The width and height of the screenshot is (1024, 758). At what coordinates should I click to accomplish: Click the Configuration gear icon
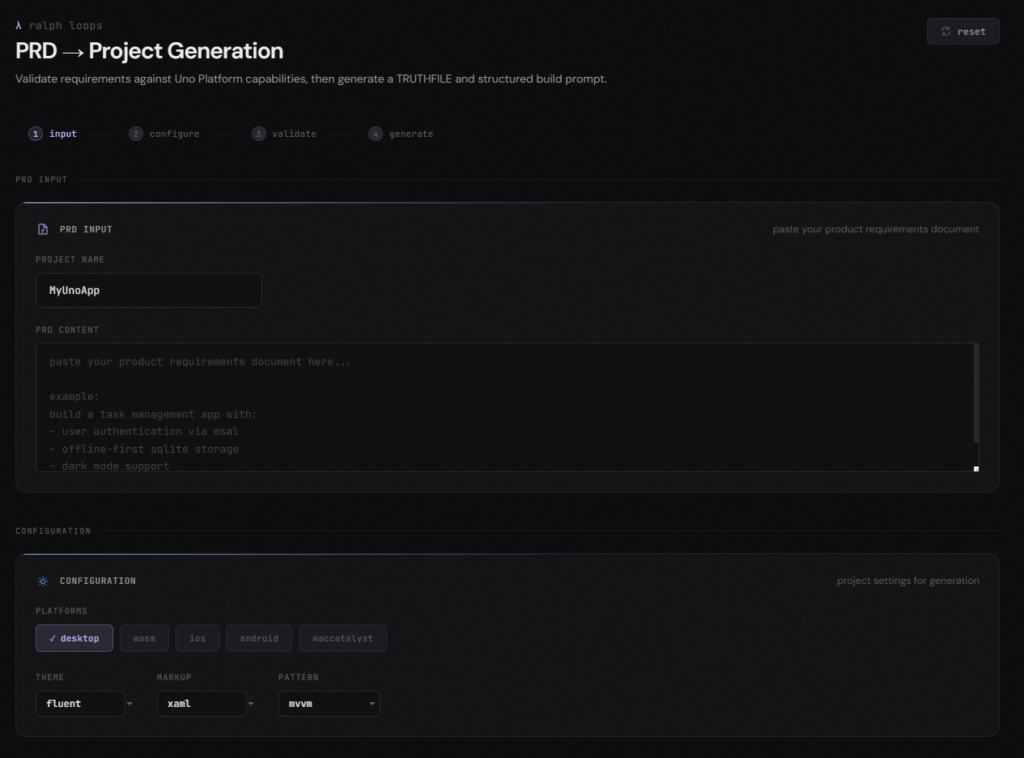43,581
